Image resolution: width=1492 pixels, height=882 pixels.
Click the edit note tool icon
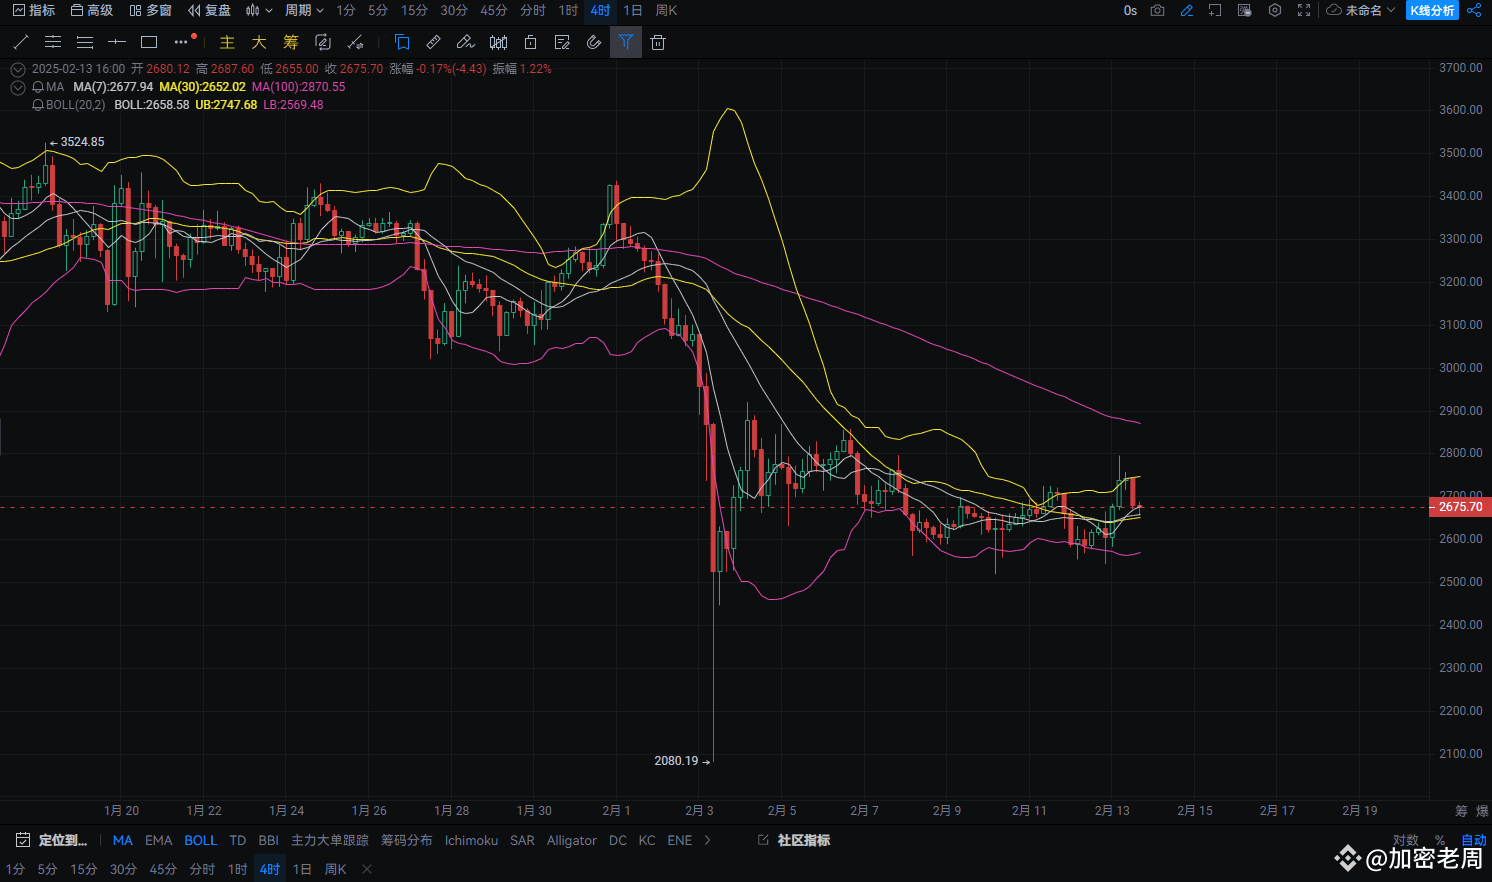click(562, 42)
